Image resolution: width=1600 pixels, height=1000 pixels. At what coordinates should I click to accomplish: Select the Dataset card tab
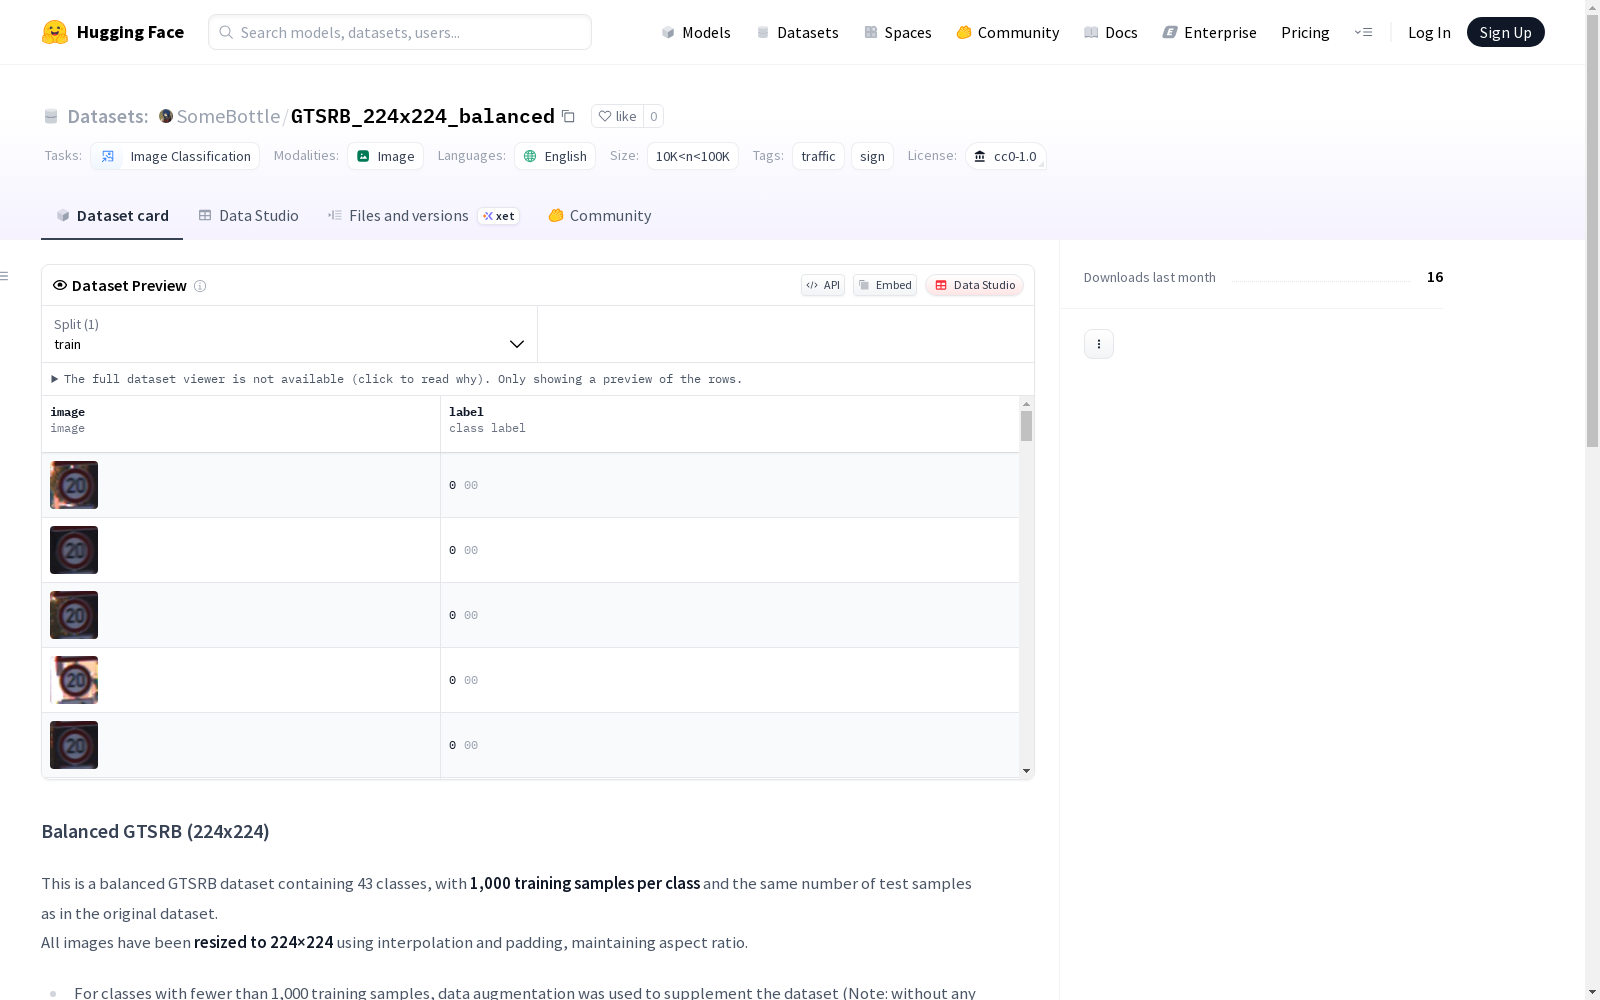click(x=112, y=215)
